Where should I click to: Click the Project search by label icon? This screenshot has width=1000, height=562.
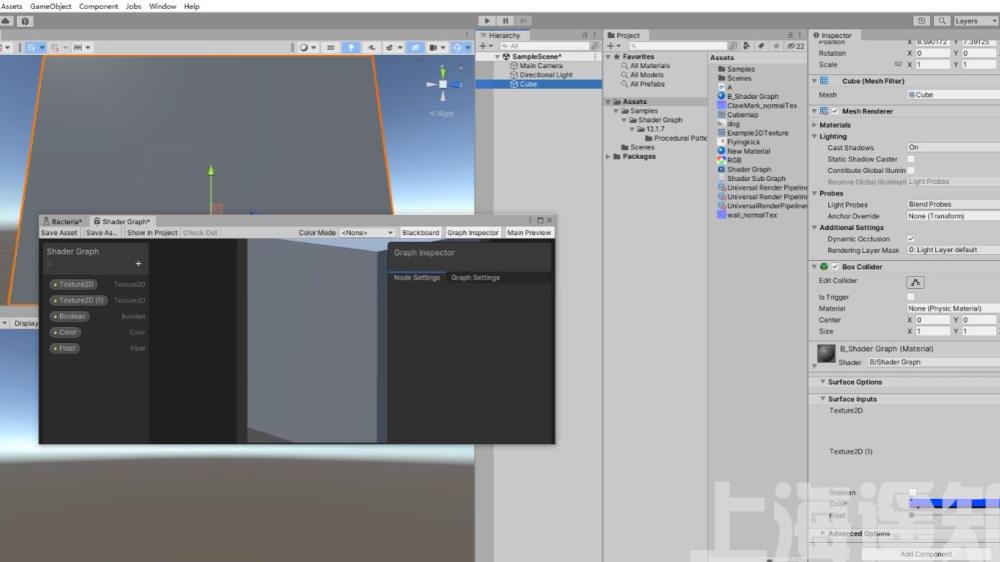point(761,46)
